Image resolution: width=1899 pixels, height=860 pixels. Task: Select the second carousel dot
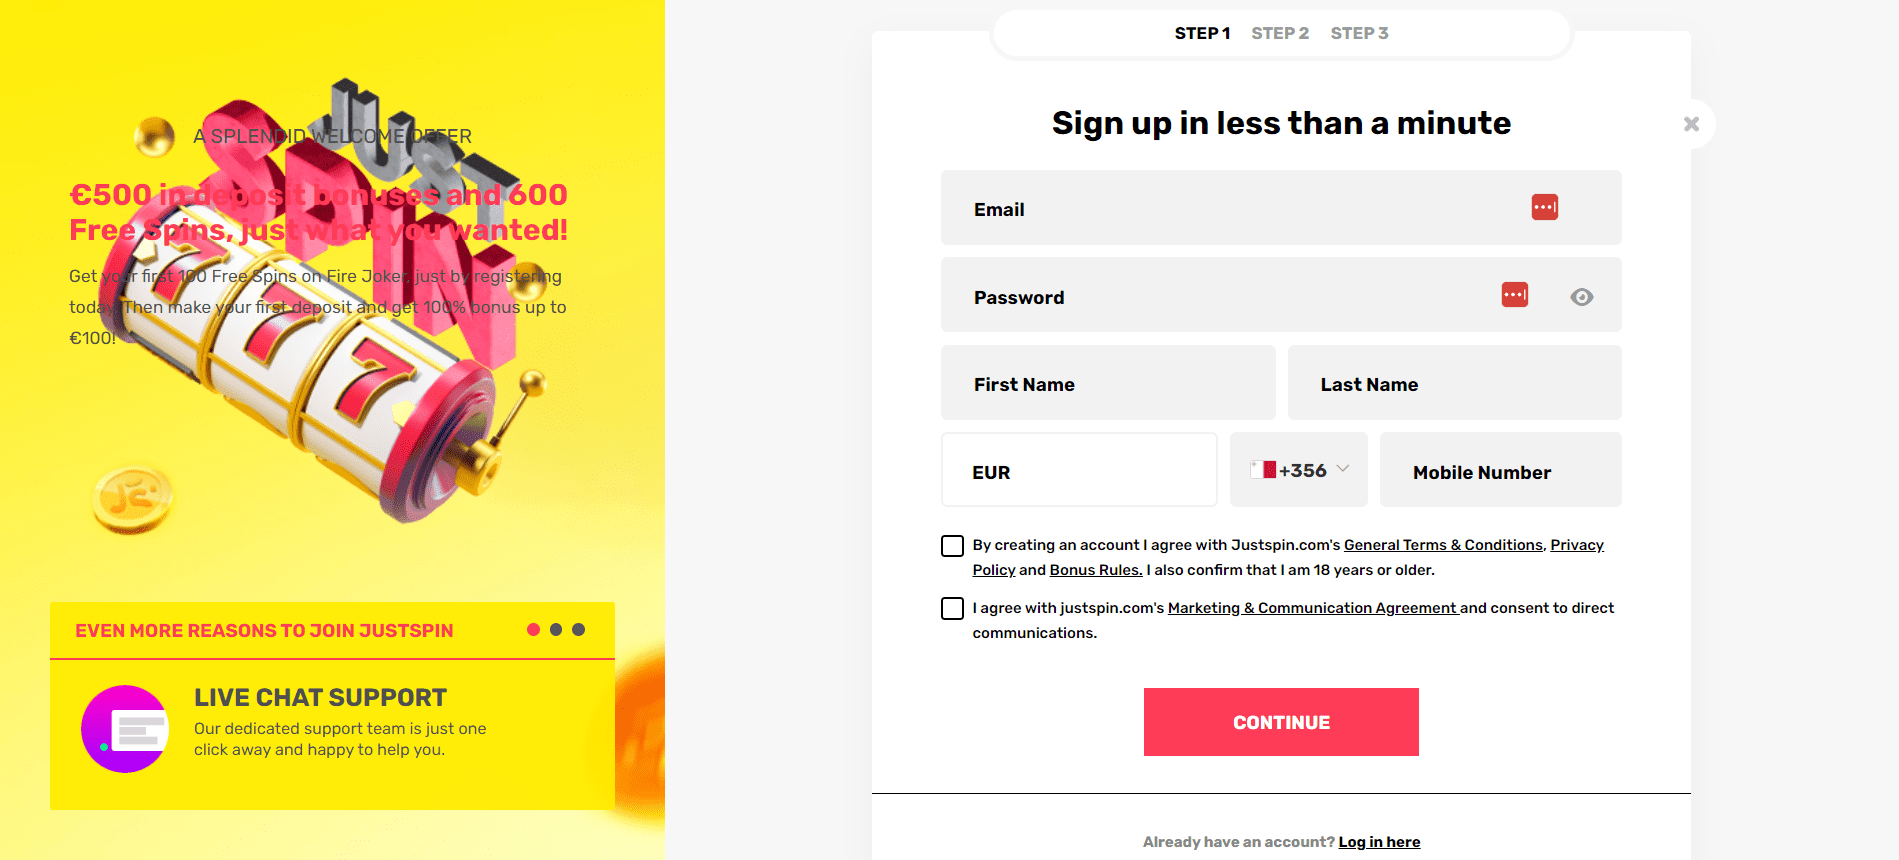coord(556,630)
